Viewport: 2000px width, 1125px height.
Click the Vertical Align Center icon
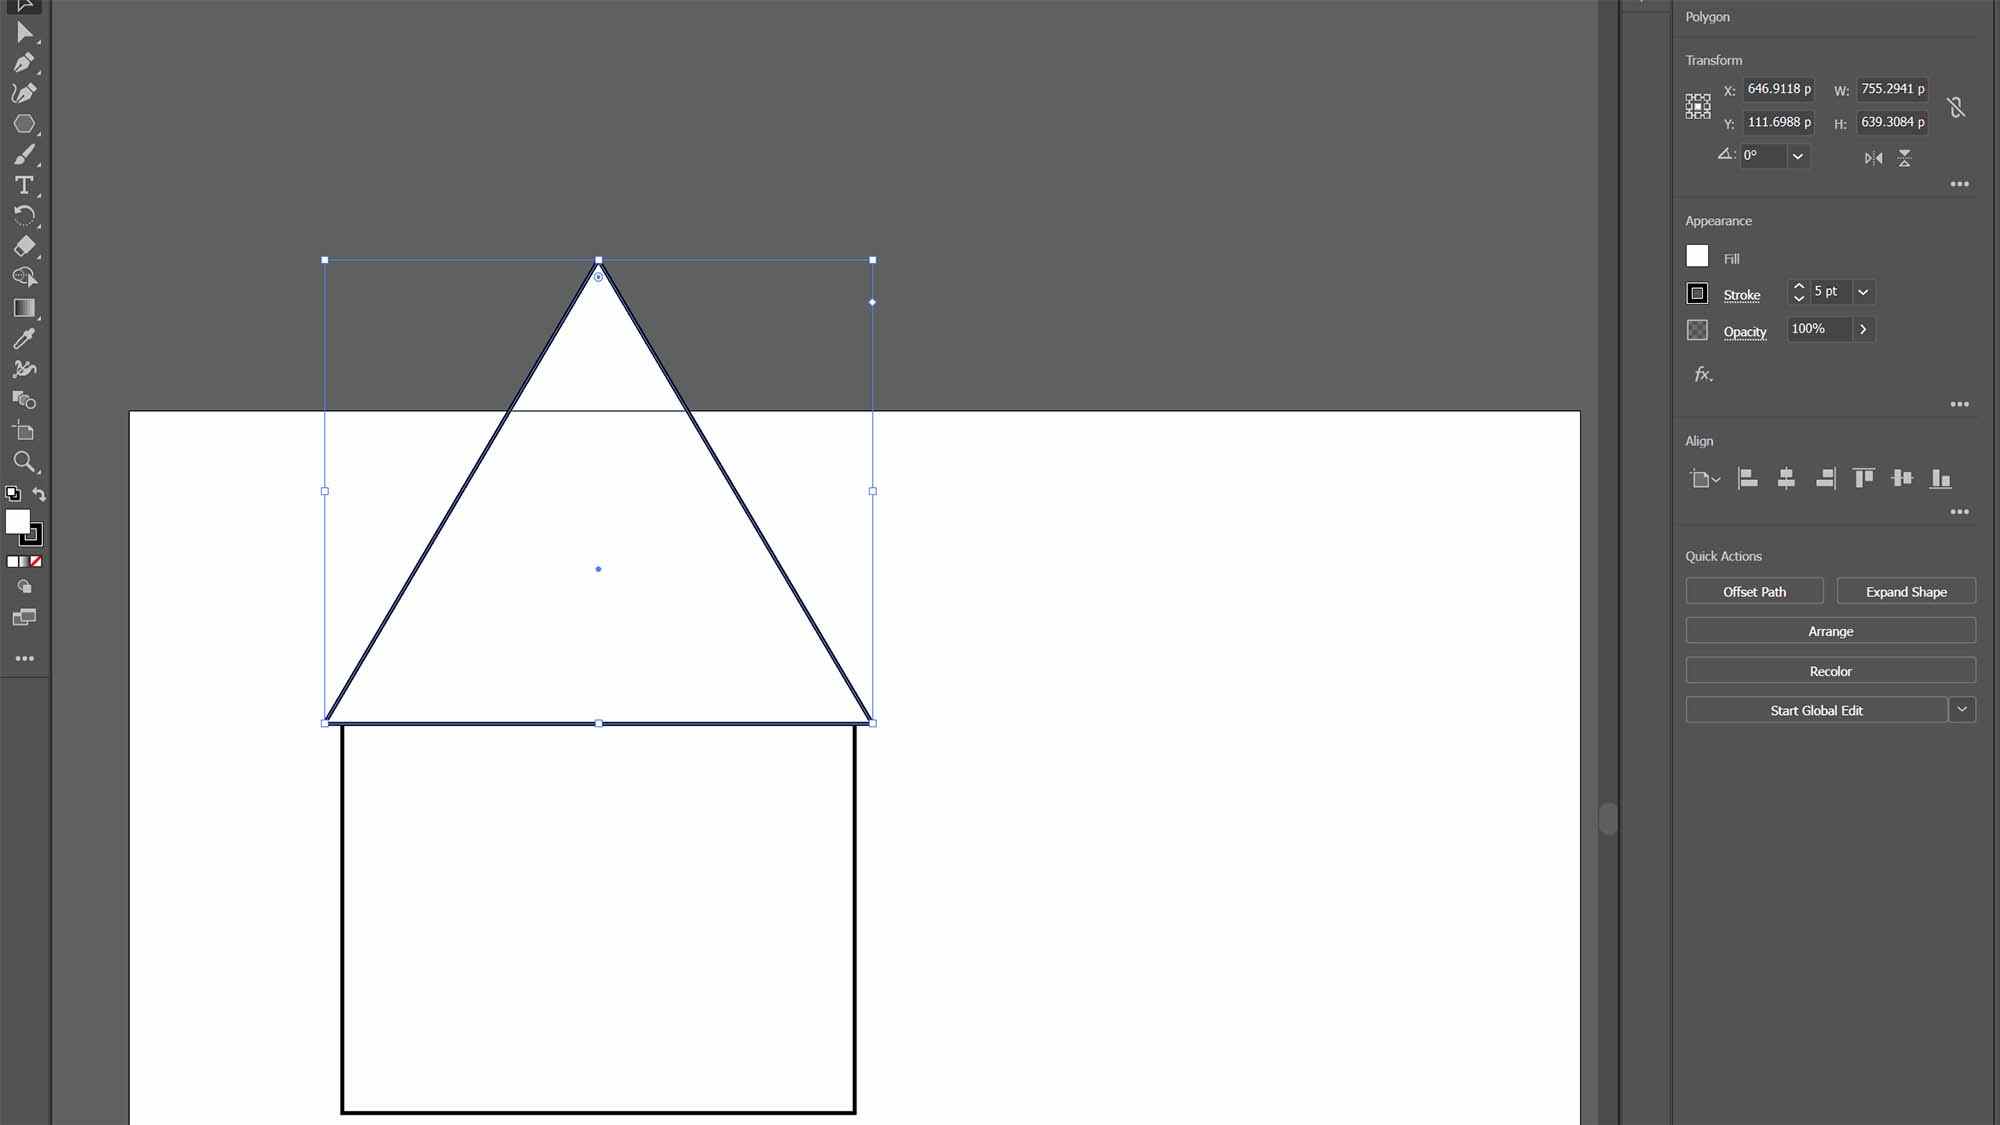pyautogui.click(x=1901, y=477)
